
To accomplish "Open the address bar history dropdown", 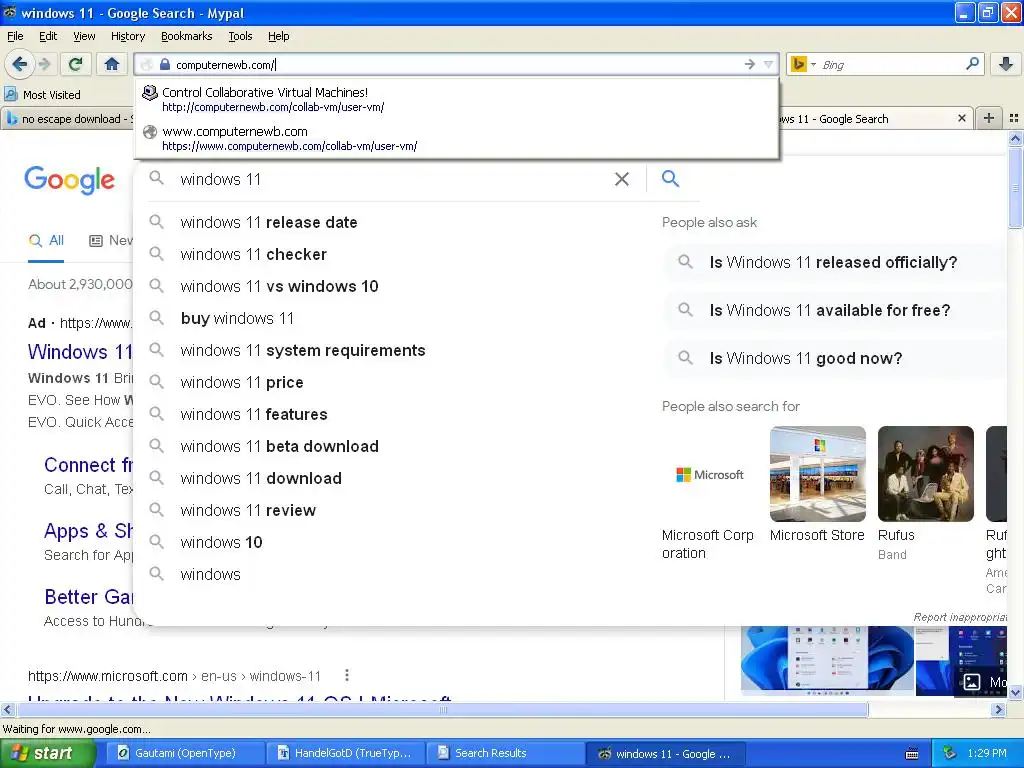I will [x=769, y=64].
